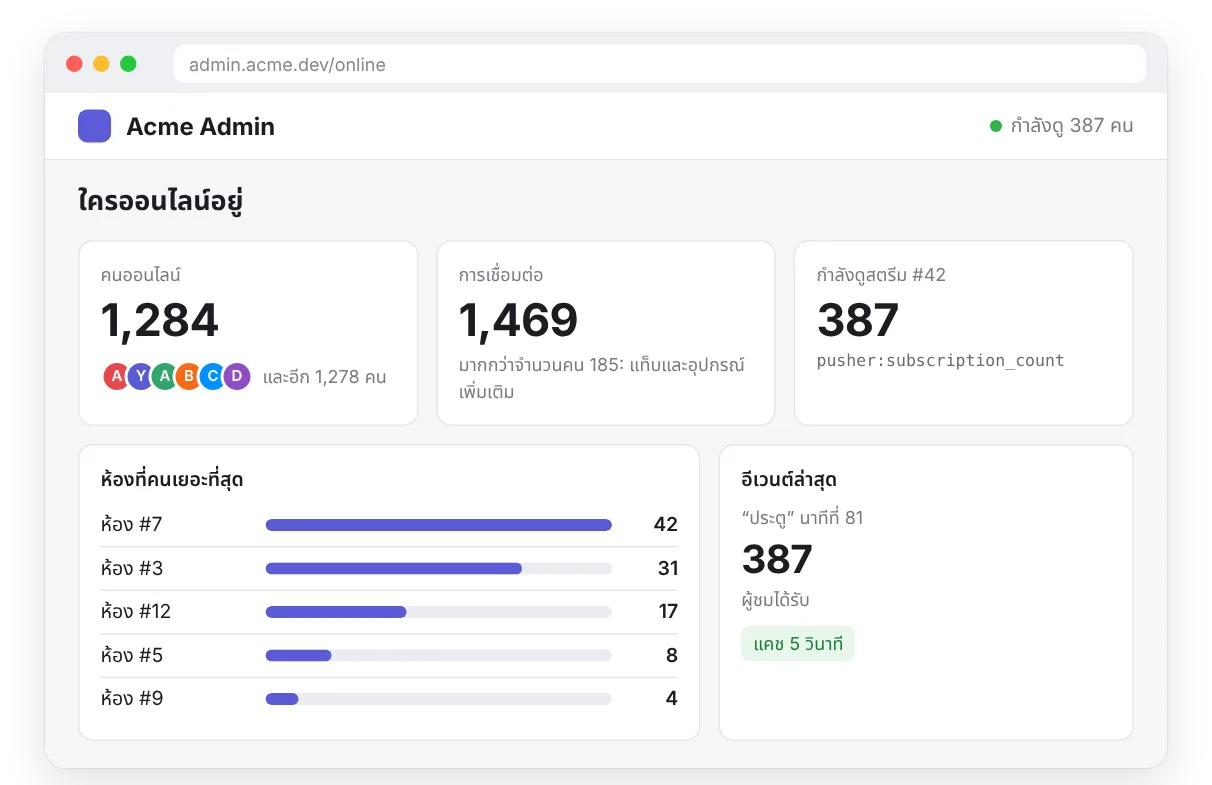The height and width of the screenshot is (785, 1212).
Task: Click the "อีเวนต์ล่าสุด" section heading
Action: coord(789,480)
